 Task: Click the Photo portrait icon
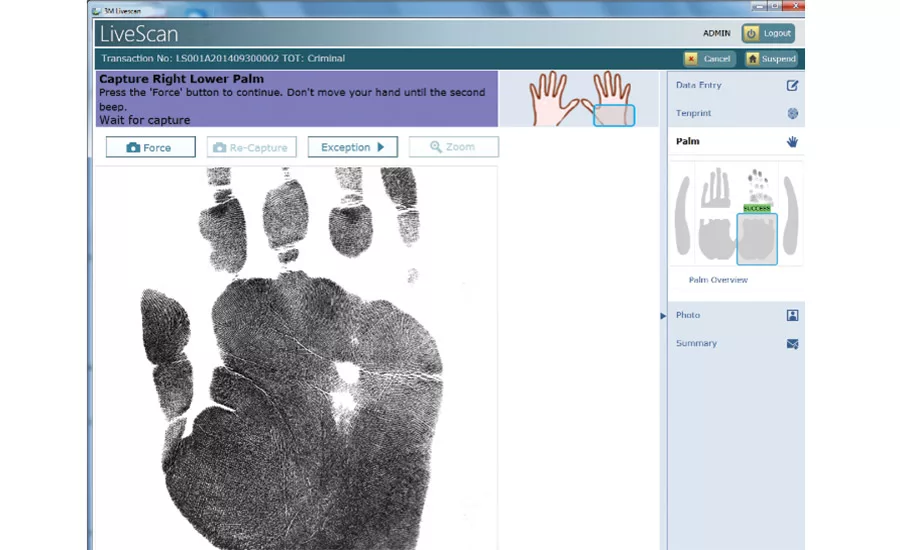click(792, 315)
